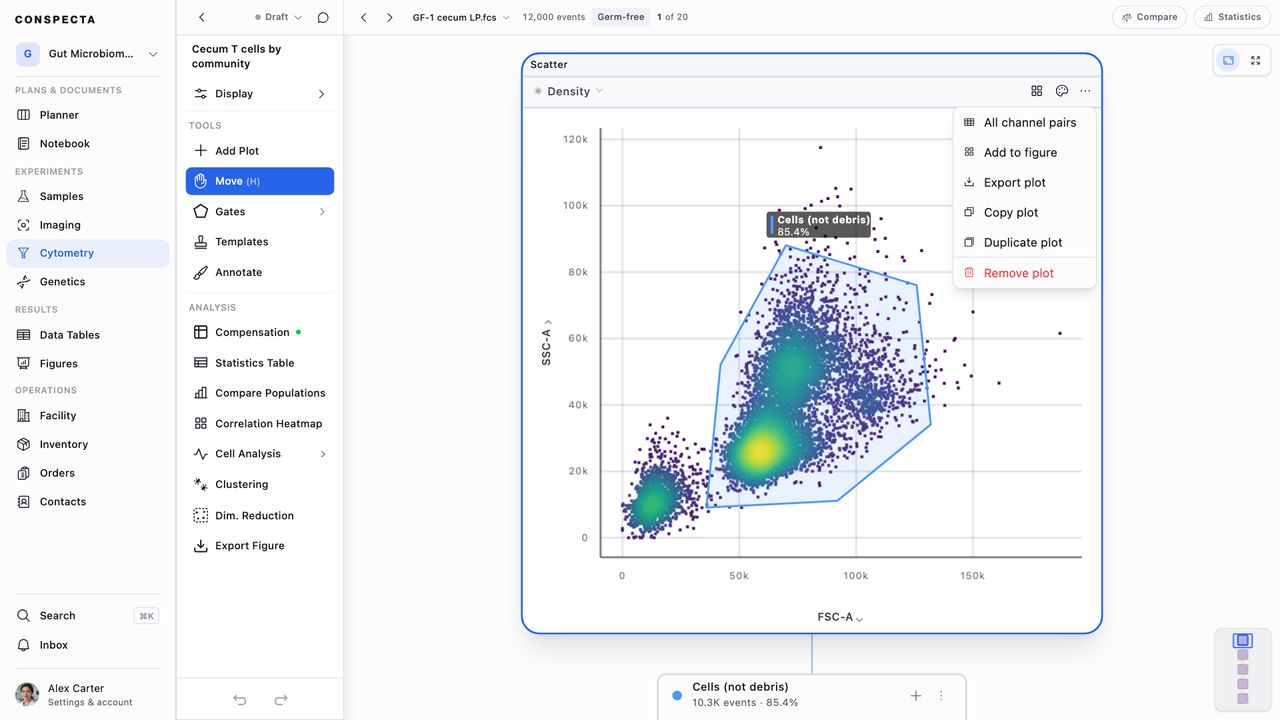Expand the Display settings

[260, 94]
